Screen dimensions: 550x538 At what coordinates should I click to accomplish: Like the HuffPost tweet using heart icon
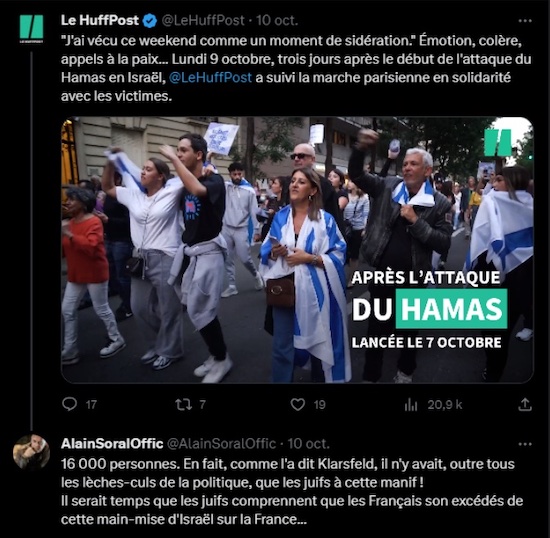[298, 405]
